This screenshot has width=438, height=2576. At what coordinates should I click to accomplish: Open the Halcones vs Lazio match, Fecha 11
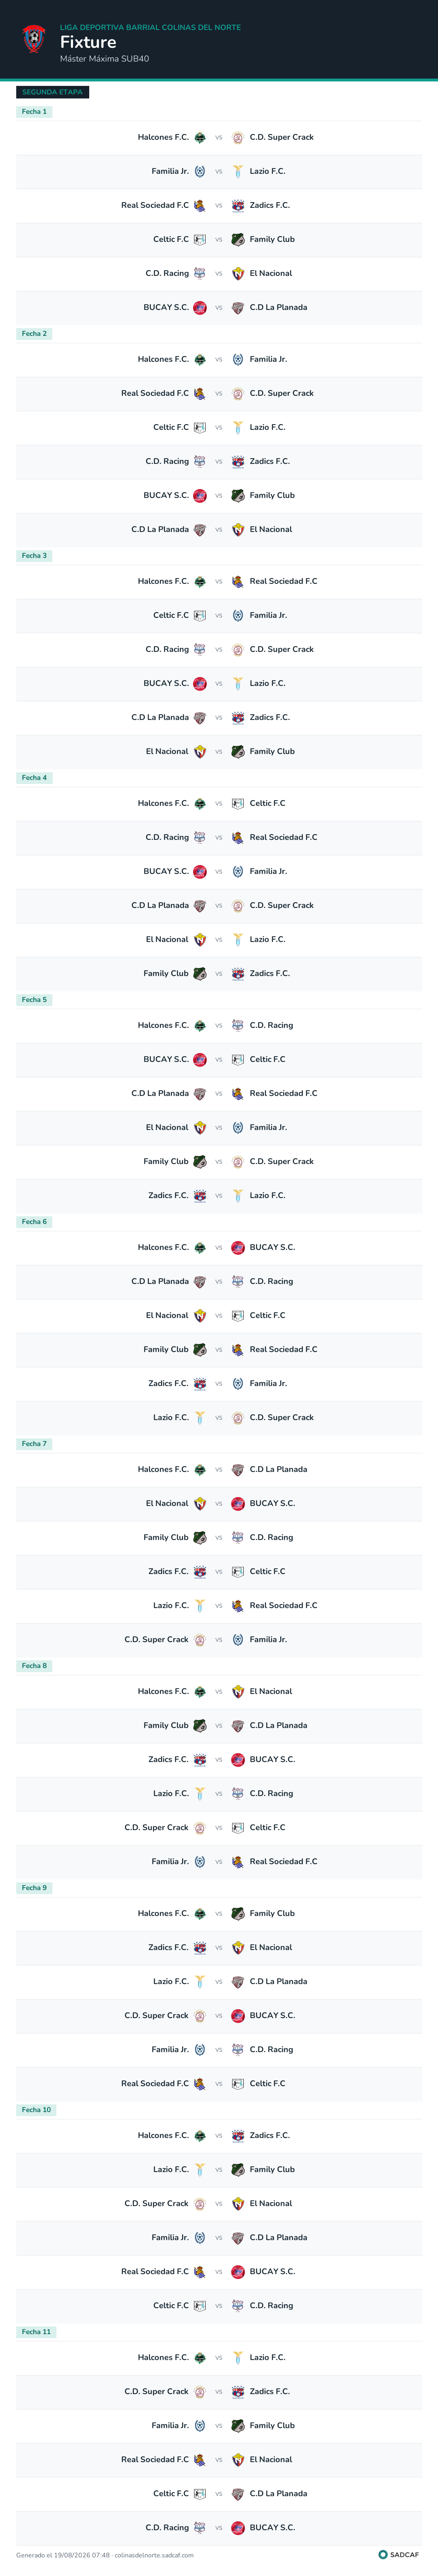(x=219, y=2357)
